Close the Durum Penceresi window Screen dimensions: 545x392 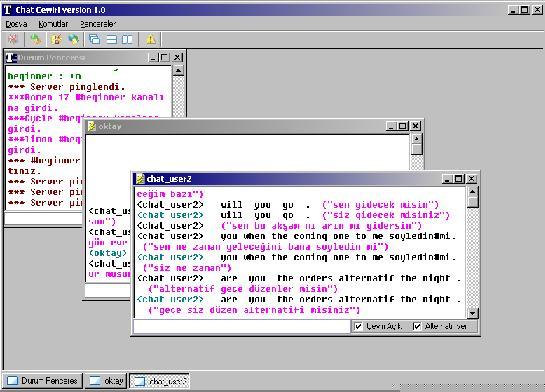[177, 57]
